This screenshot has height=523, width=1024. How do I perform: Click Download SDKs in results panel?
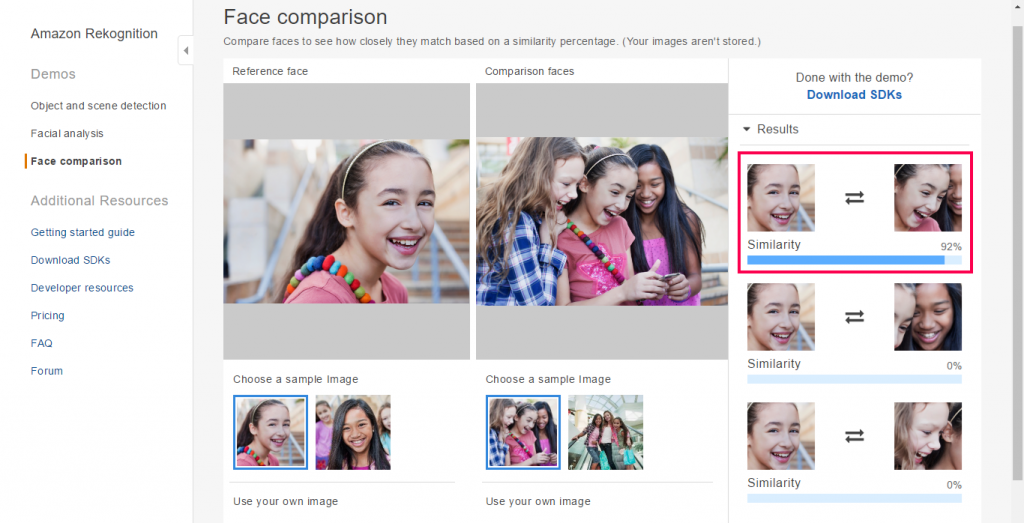click(x=854, y=95)
